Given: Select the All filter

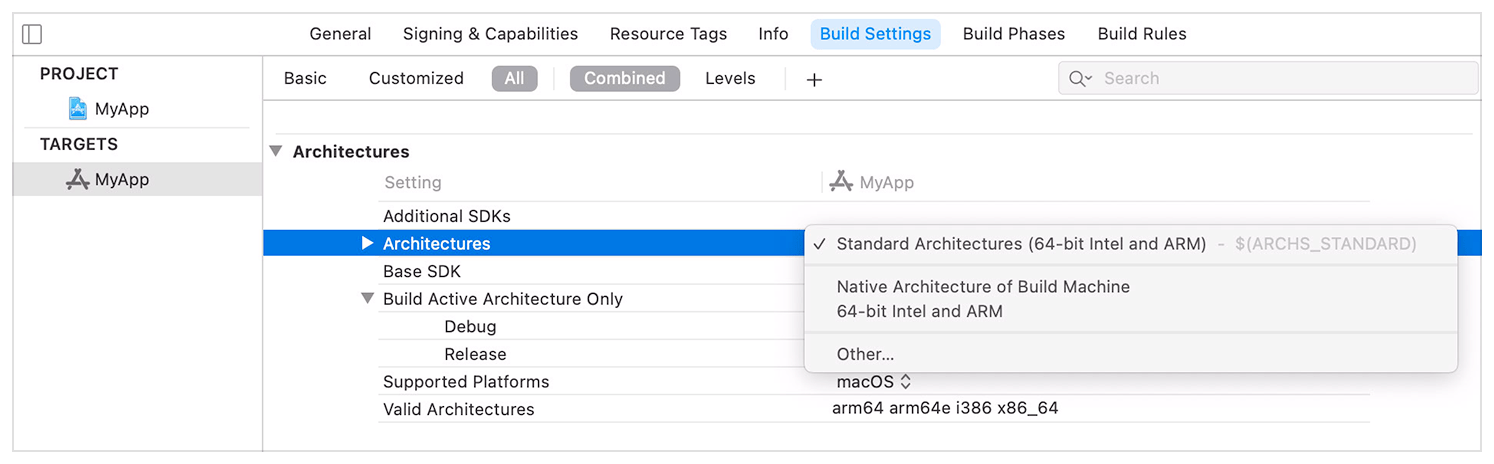Looking at the screenshot, I should [514, 78].
